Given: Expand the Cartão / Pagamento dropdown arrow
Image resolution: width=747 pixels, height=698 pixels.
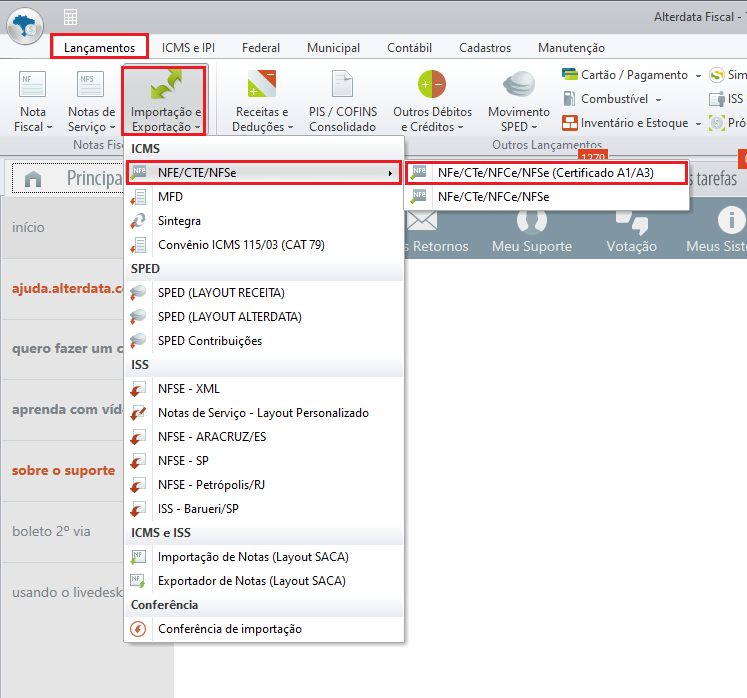Looking at the screenshot, I should point(698,75).
